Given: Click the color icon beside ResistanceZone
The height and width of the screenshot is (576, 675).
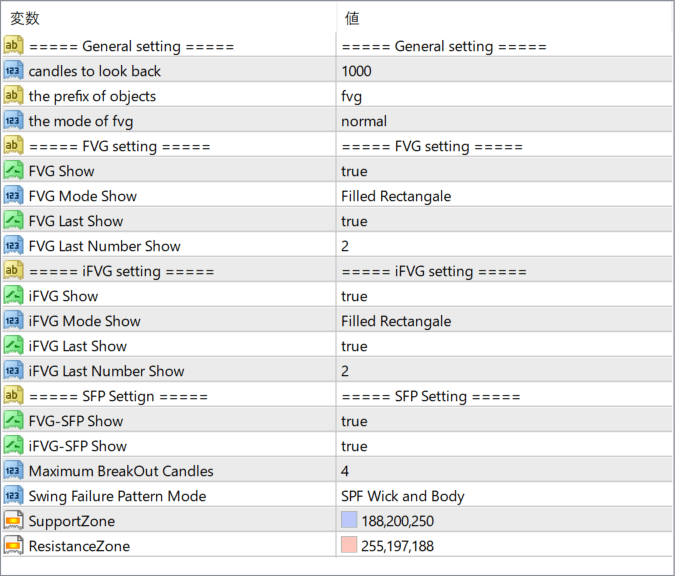Looking at the screenshot, I should click(x=13, y=546).
